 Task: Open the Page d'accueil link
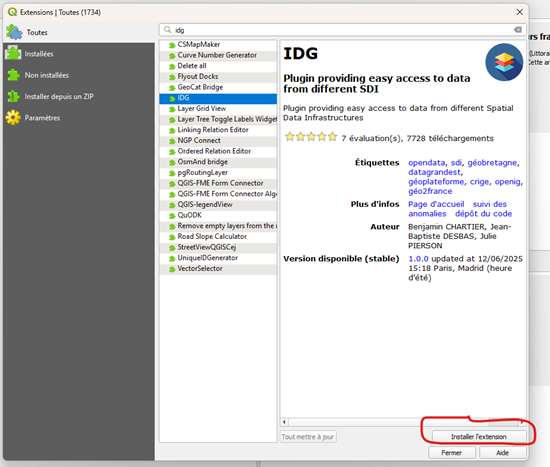coord(436,204)
